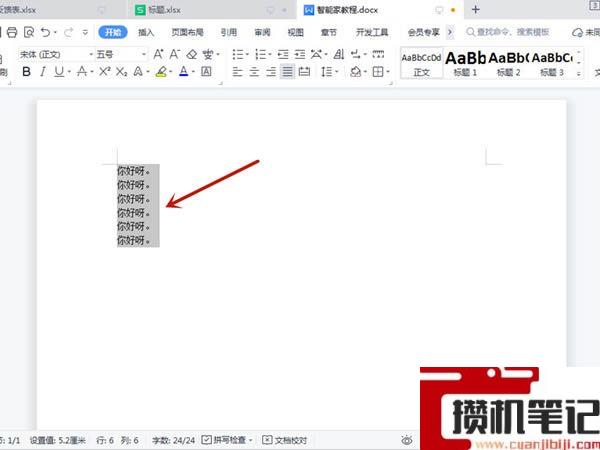Screen dimensions: 600x450
Task: Toggle numbered list formatting
Action: tap(260, 55)
